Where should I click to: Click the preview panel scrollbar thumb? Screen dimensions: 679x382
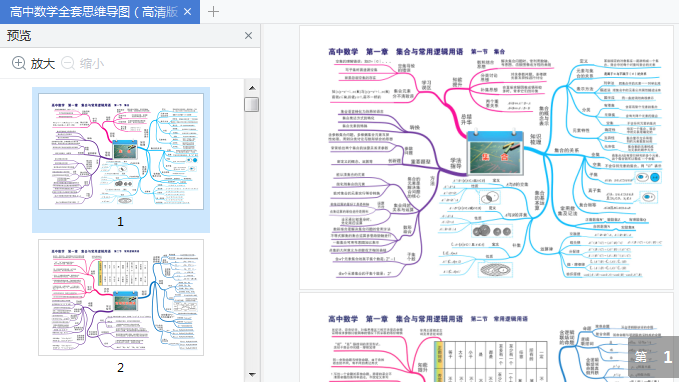point(252,104)
